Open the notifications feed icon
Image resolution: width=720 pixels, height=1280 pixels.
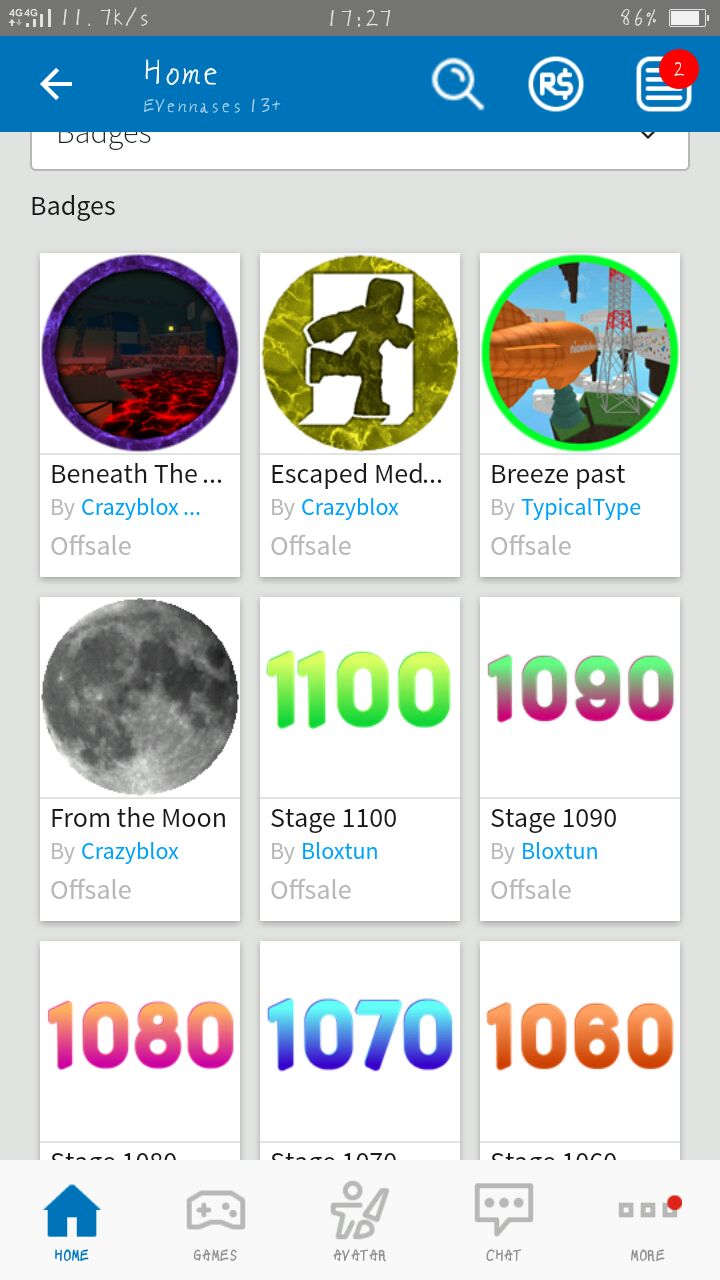(663, 84)
